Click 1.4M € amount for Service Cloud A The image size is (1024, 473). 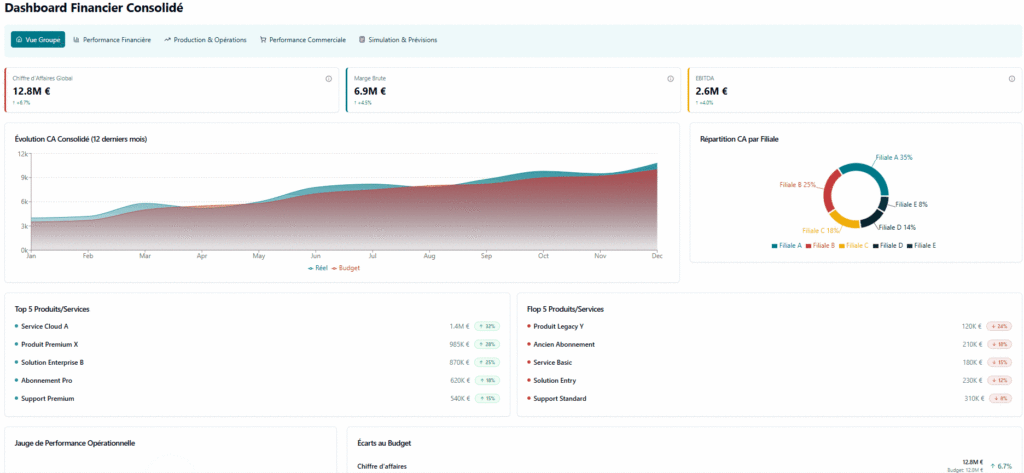pos(460,326)
